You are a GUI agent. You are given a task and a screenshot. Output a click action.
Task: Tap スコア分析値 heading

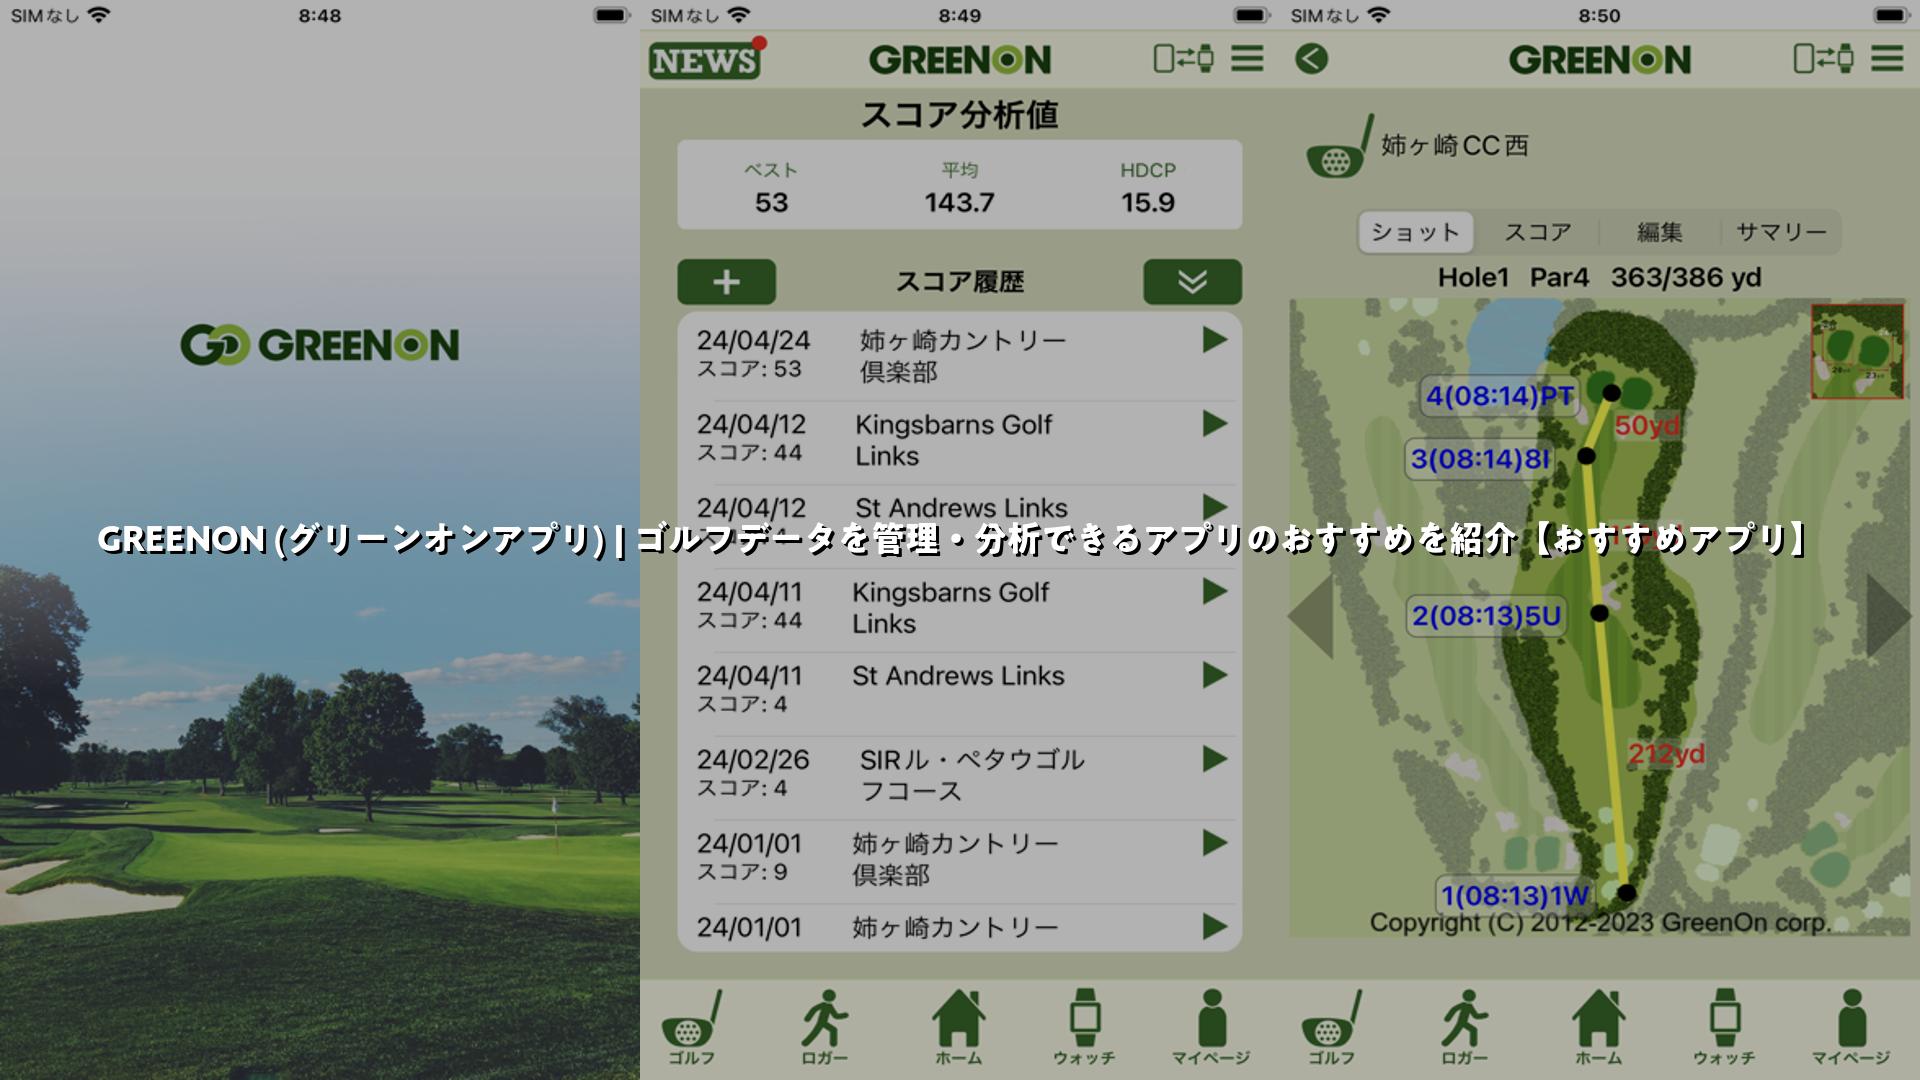(x=959, y=115)
